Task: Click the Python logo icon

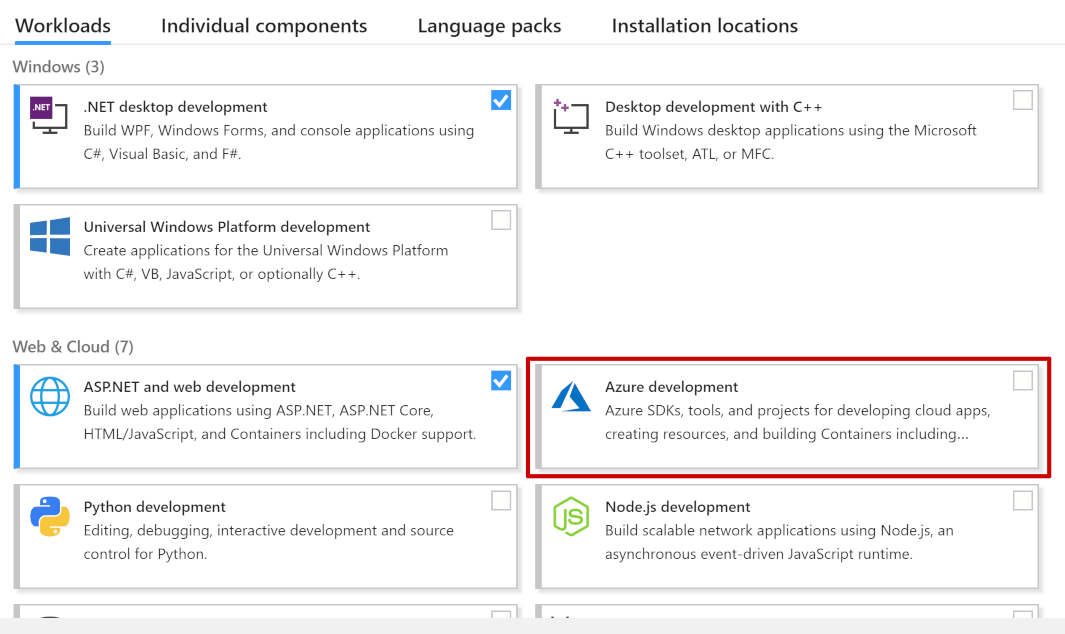Action: tap(50, 516)
